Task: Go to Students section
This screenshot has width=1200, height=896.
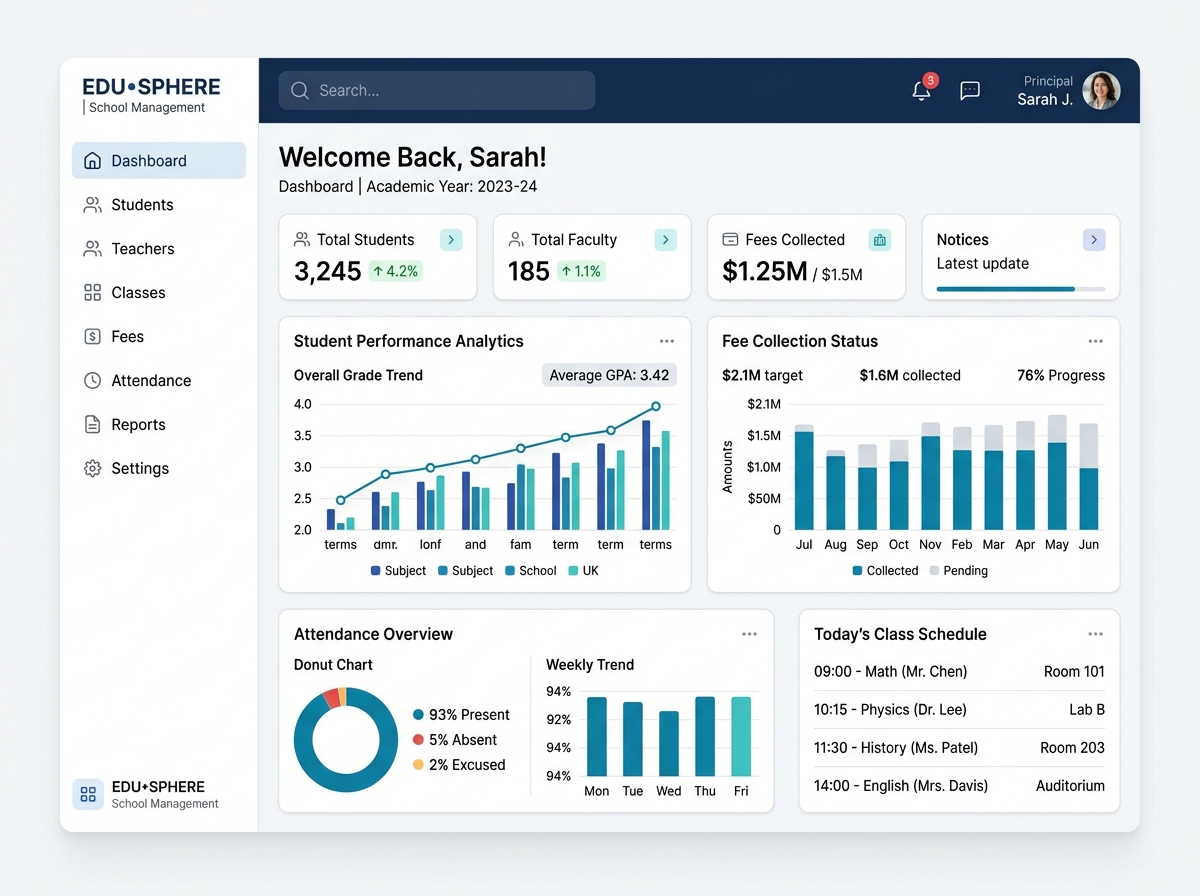Action: (159, 204)
